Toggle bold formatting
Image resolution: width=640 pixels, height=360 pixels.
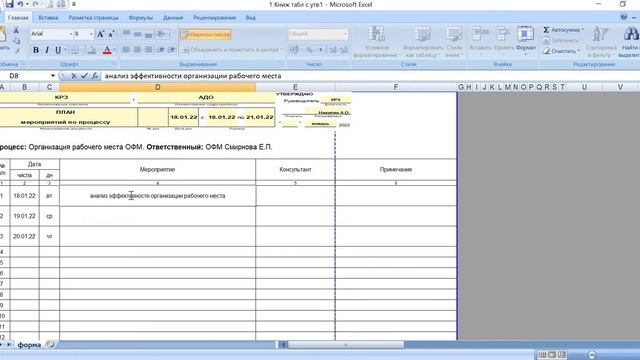pos(36,50)
